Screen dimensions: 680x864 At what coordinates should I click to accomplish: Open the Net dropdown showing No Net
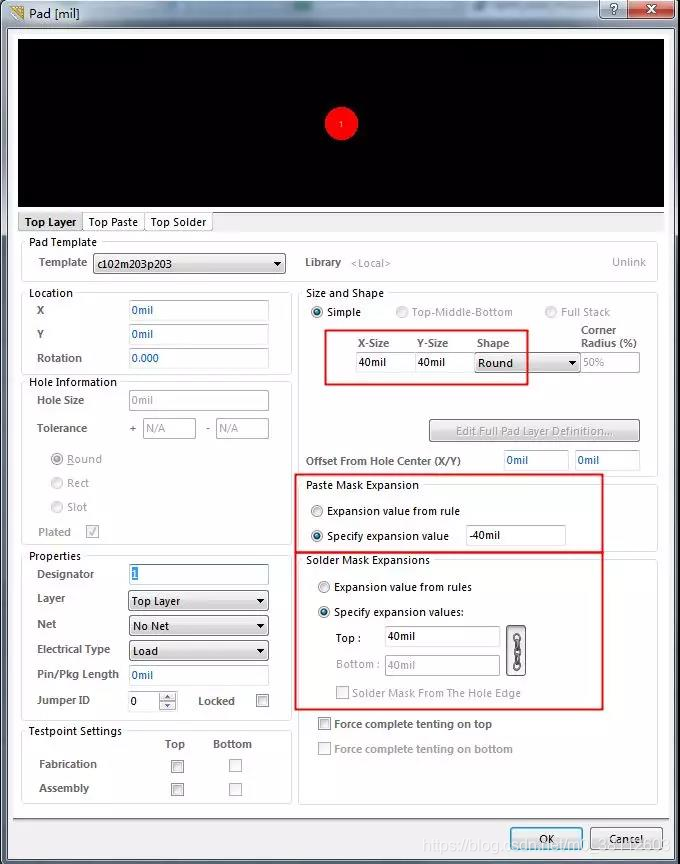198,626
